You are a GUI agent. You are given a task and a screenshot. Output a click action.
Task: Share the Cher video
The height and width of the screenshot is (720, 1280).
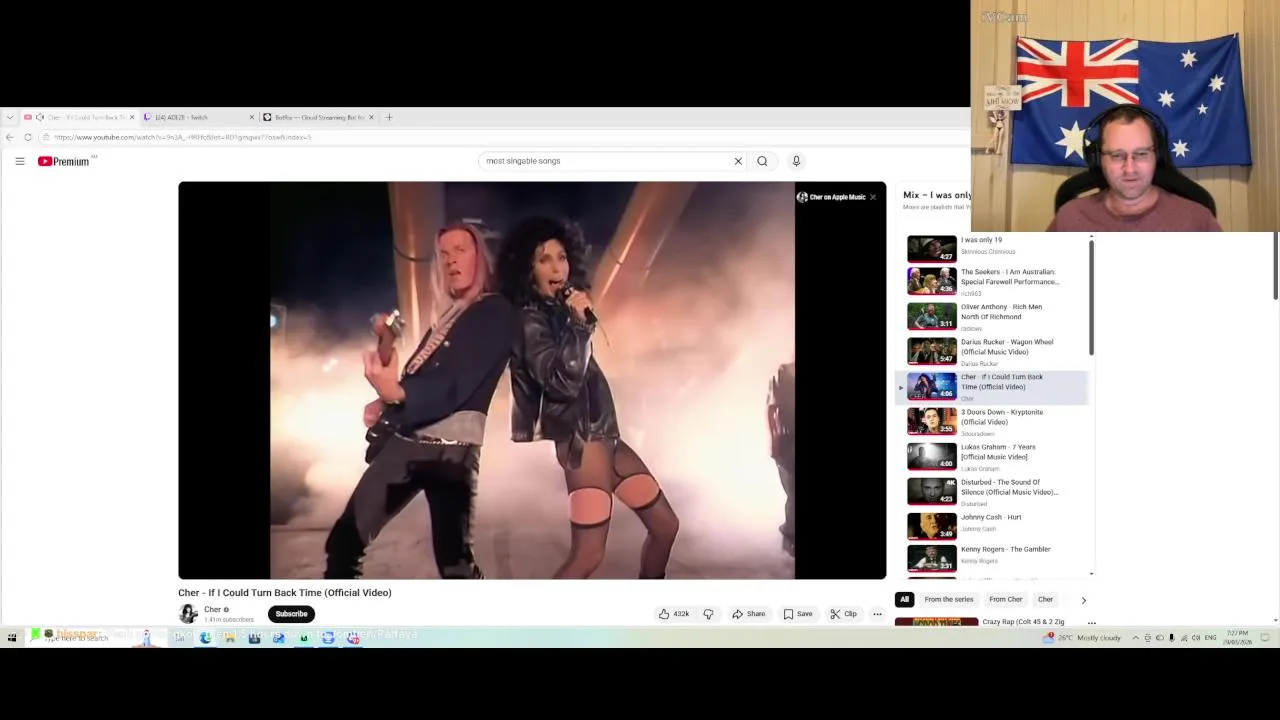click(x=749, y=614)
